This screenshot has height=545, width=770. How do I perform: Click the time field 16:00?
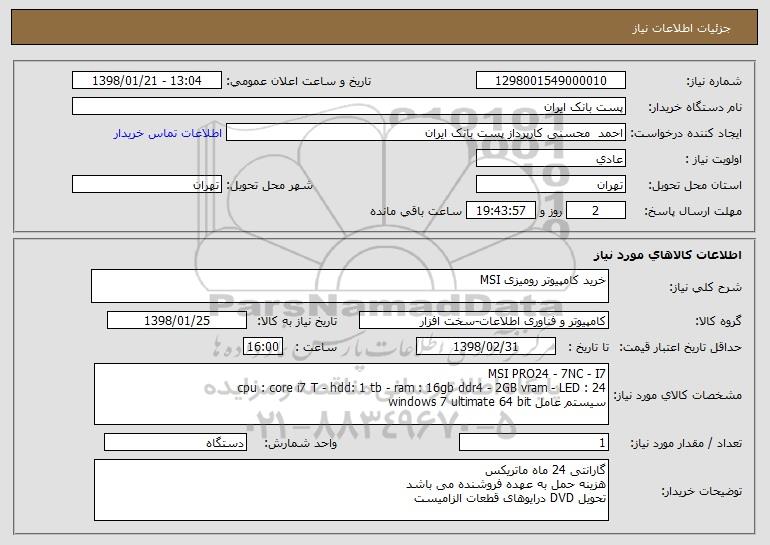click(263, 346)
